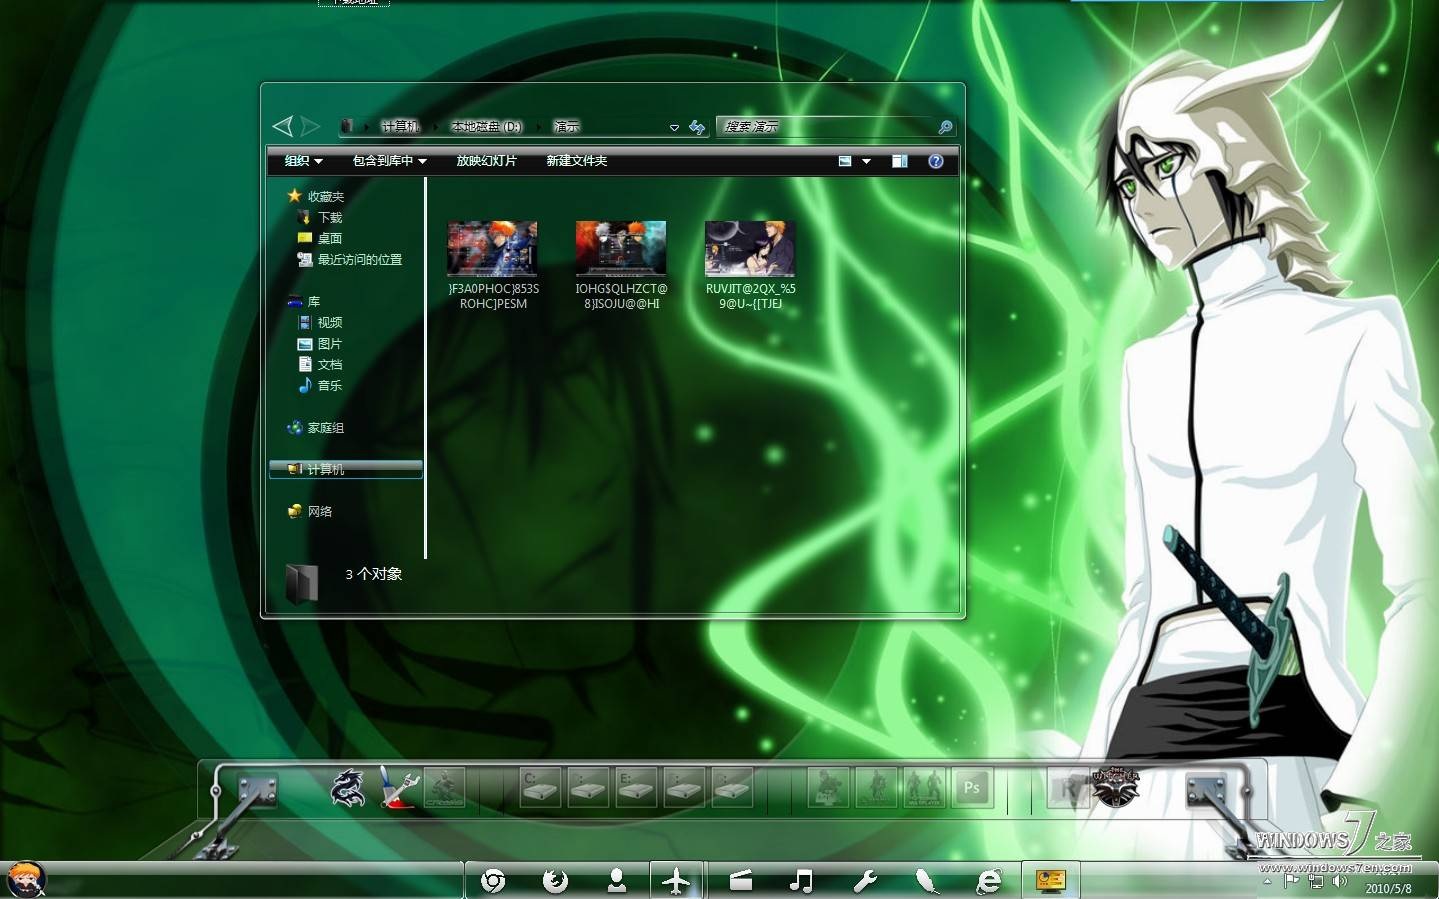Open the 音乐 library

[329, 386]
